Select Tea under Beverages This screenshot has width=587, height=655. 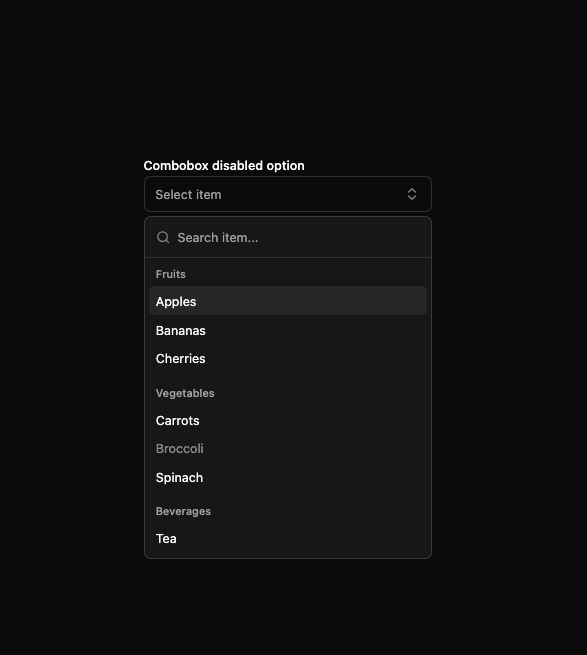click(287, 538)
